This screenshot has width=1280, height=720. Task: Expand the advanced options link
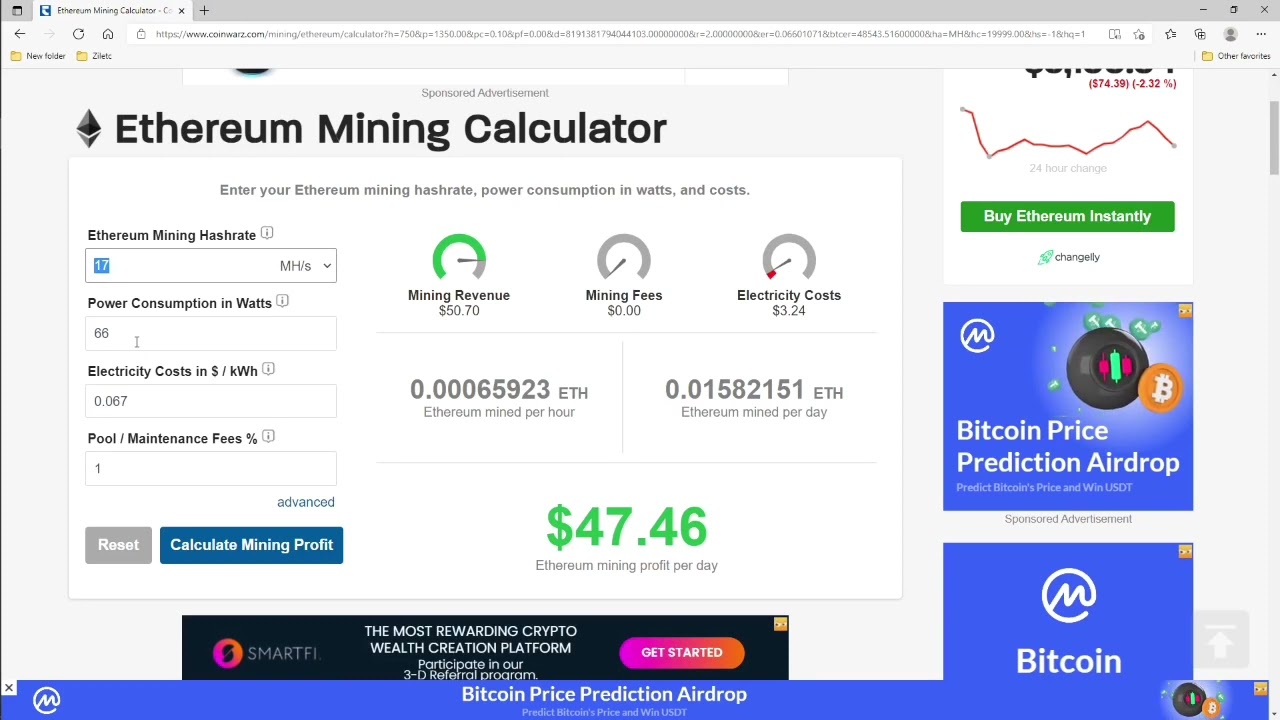coord(306,502)
